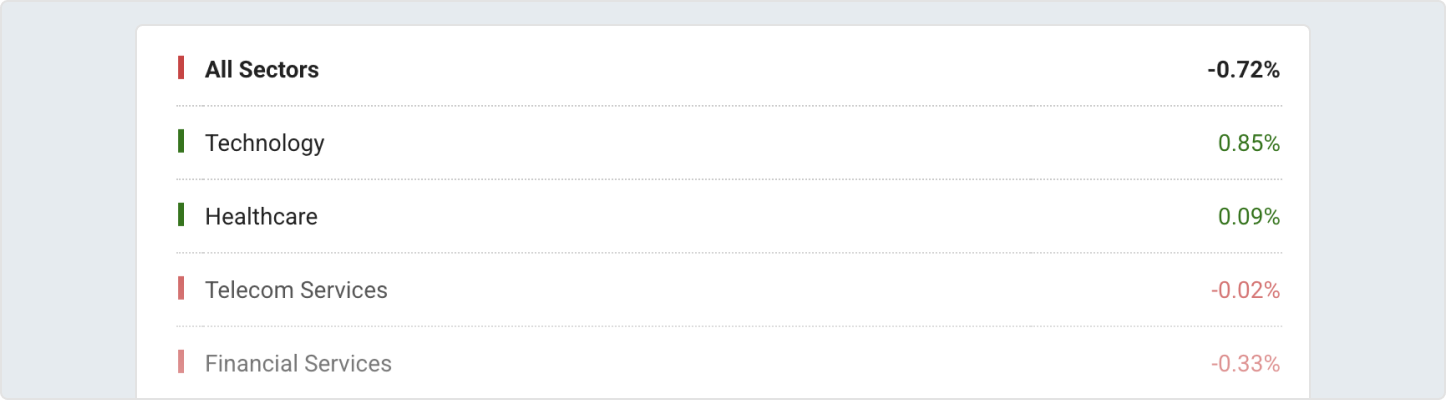Screen dimensions: 1446x400
Task: Click the green indicator bar beside Healthcare
Action: click(x=181, y=215)
